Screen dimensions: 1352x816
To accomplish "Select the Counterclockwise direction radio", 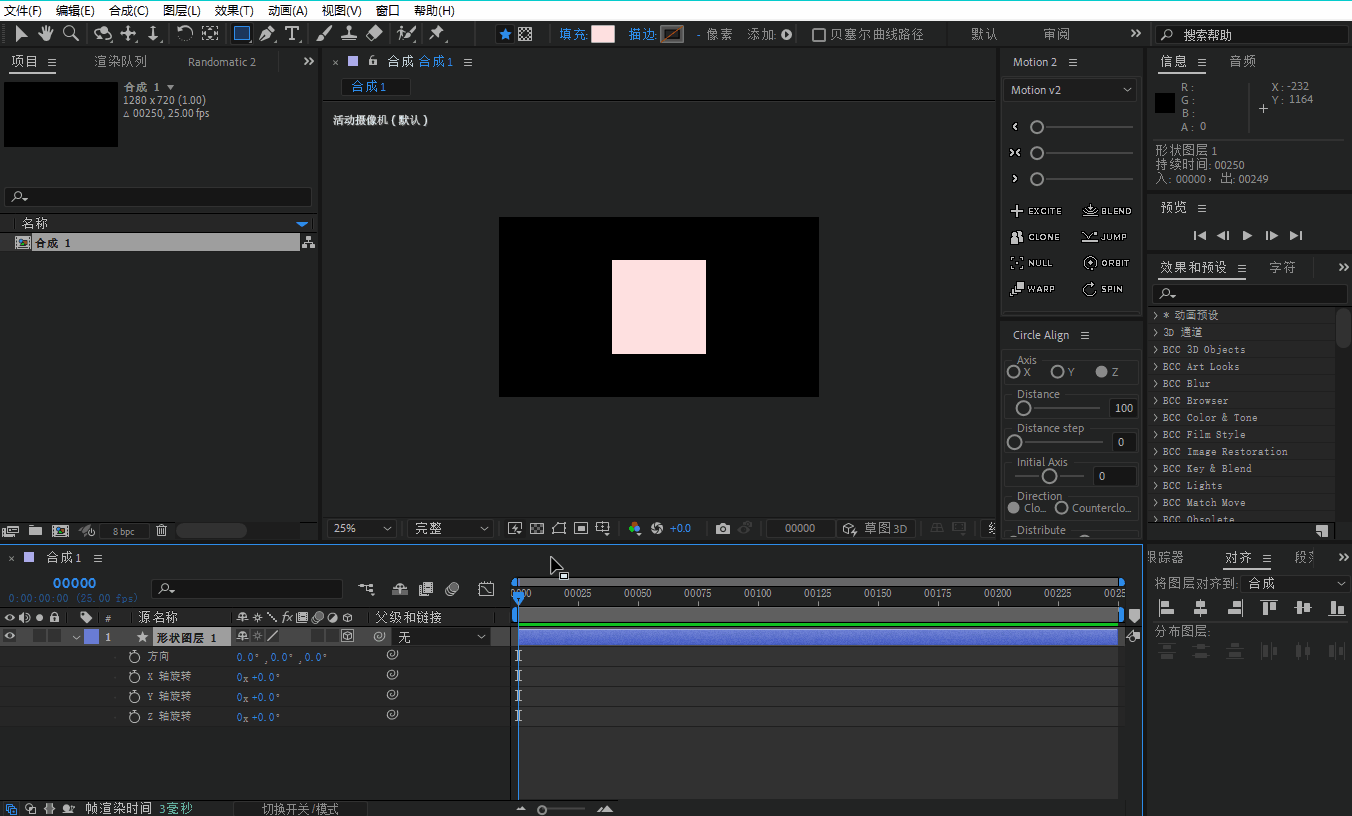I will click(x=1062, y=508).
